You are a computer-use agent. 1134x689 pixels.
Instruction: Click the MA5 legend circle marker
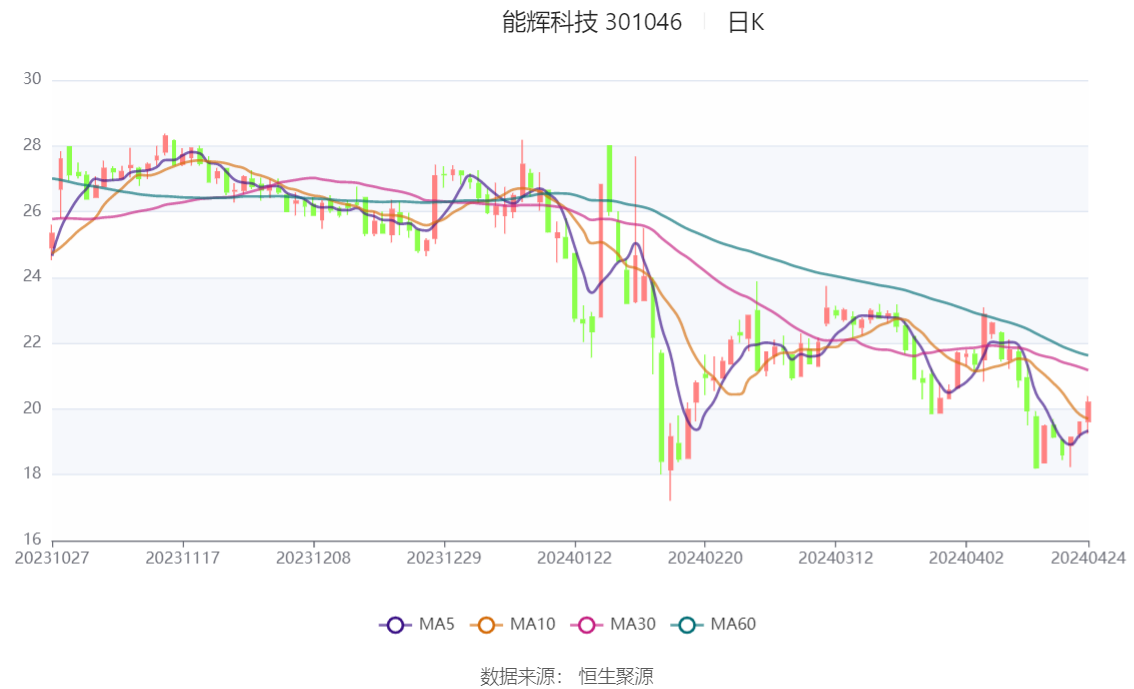click(x=396, y=625)
